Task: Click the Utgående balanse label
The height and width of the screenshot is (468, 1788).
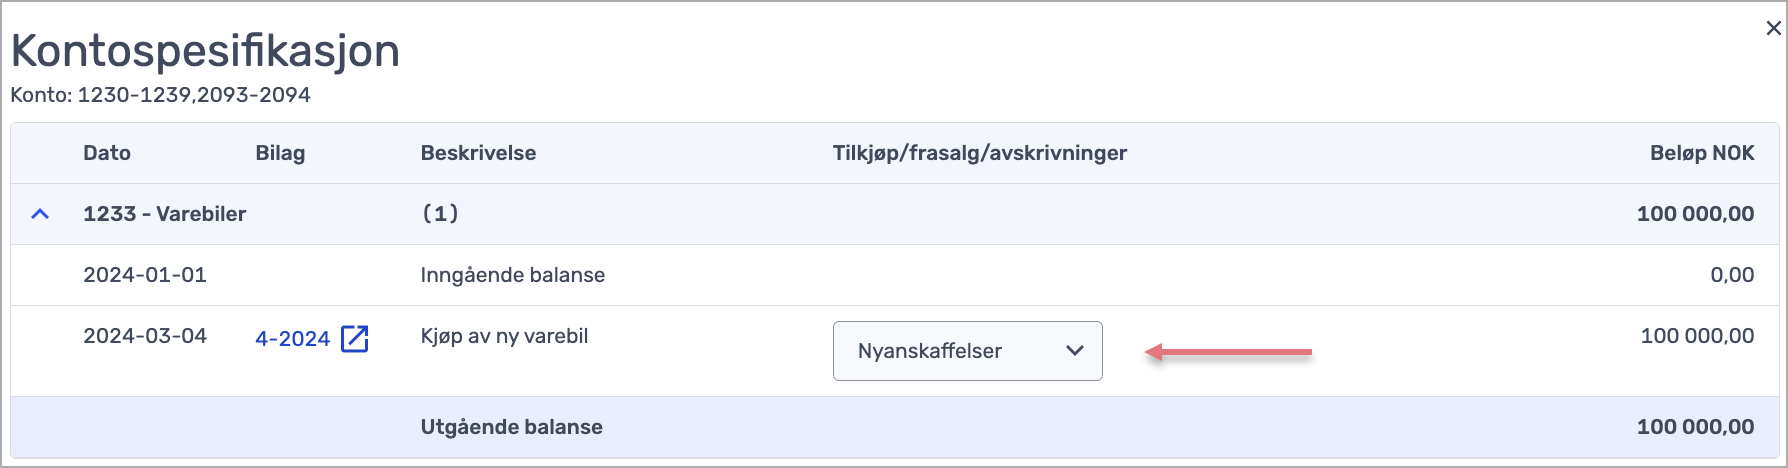Action: coord(511,427)
